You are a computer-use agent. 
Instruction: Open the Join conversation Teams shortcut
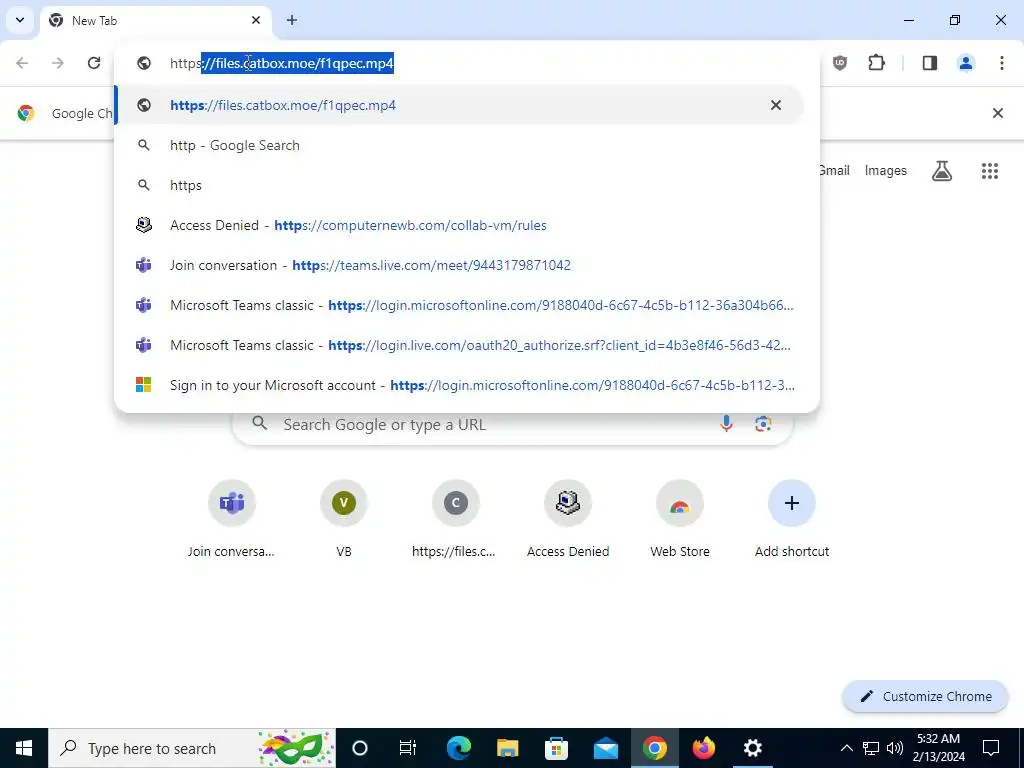pyautogui.click(x=231, y=519)
